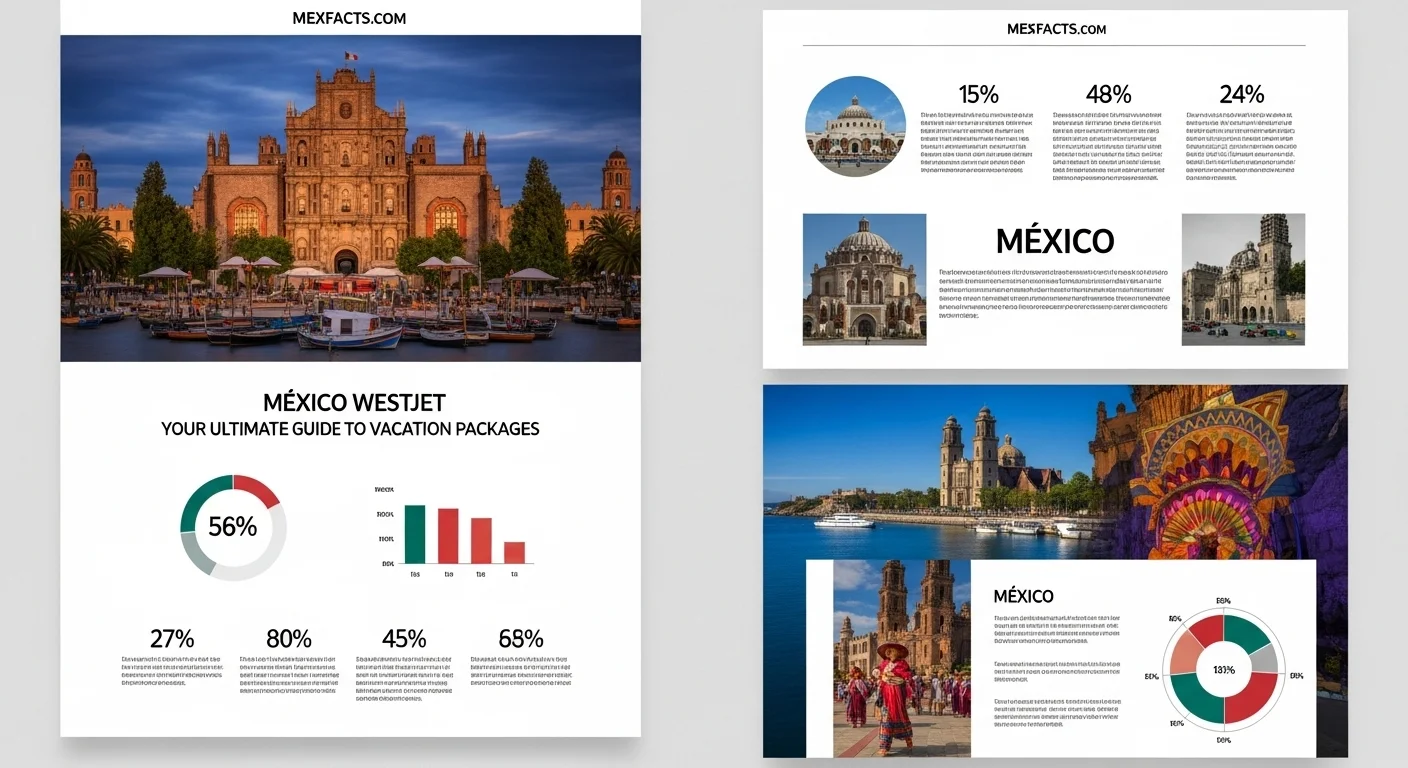Select the 27% statistic on left slide
The width and height of the screenshot is (1408, 768).
coord(171,638)
